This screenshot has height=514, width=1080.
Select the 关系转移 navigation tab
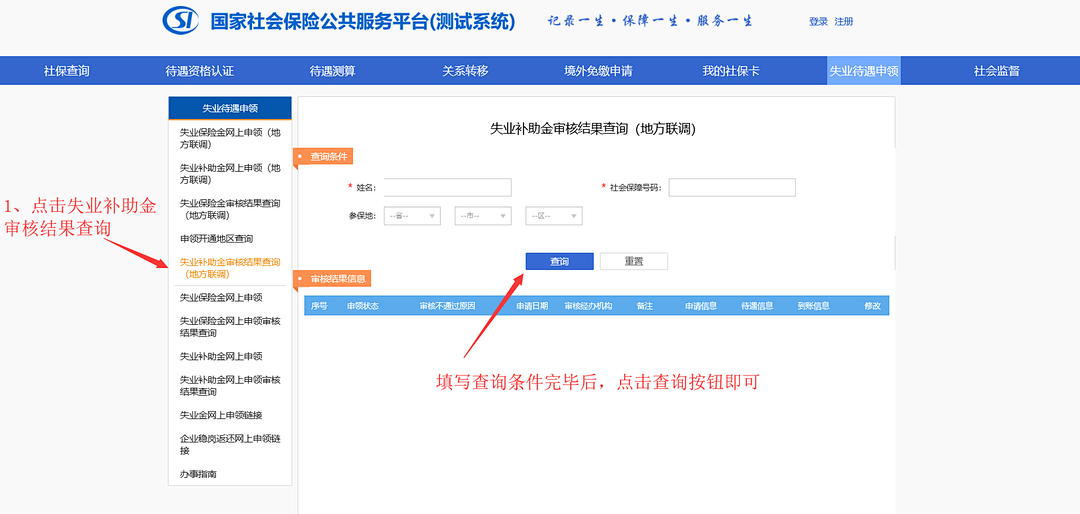(x=465, y=71)
